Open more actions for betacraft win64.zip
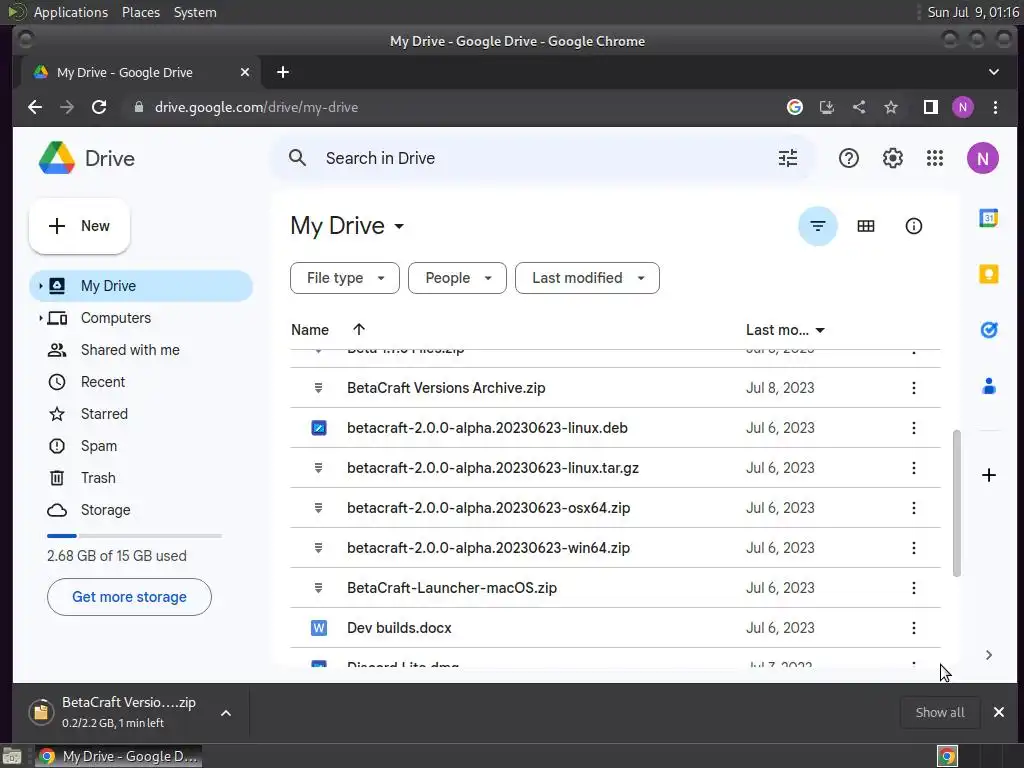This screenshot has height=768, width=1024. [x=913, y=547]
